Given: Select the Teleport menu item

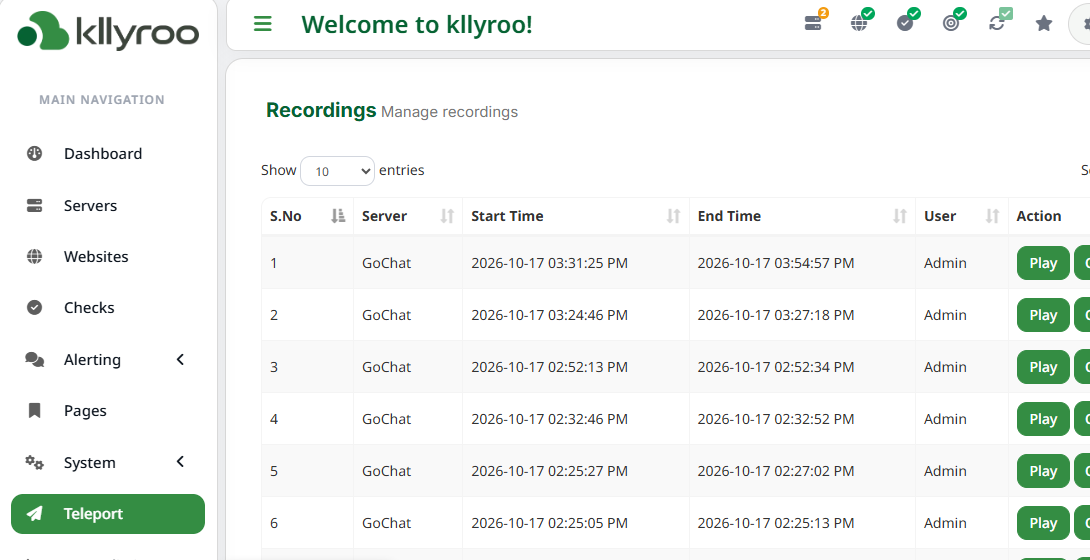Looking at the screenshot, I should coord(108,514).
